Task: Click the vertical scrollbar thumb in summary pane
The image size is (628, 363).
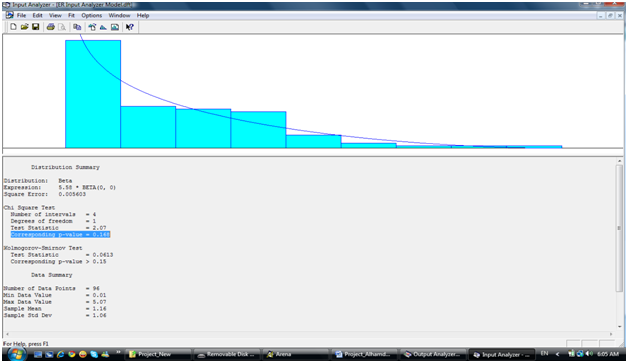Action: click(619, 228)
